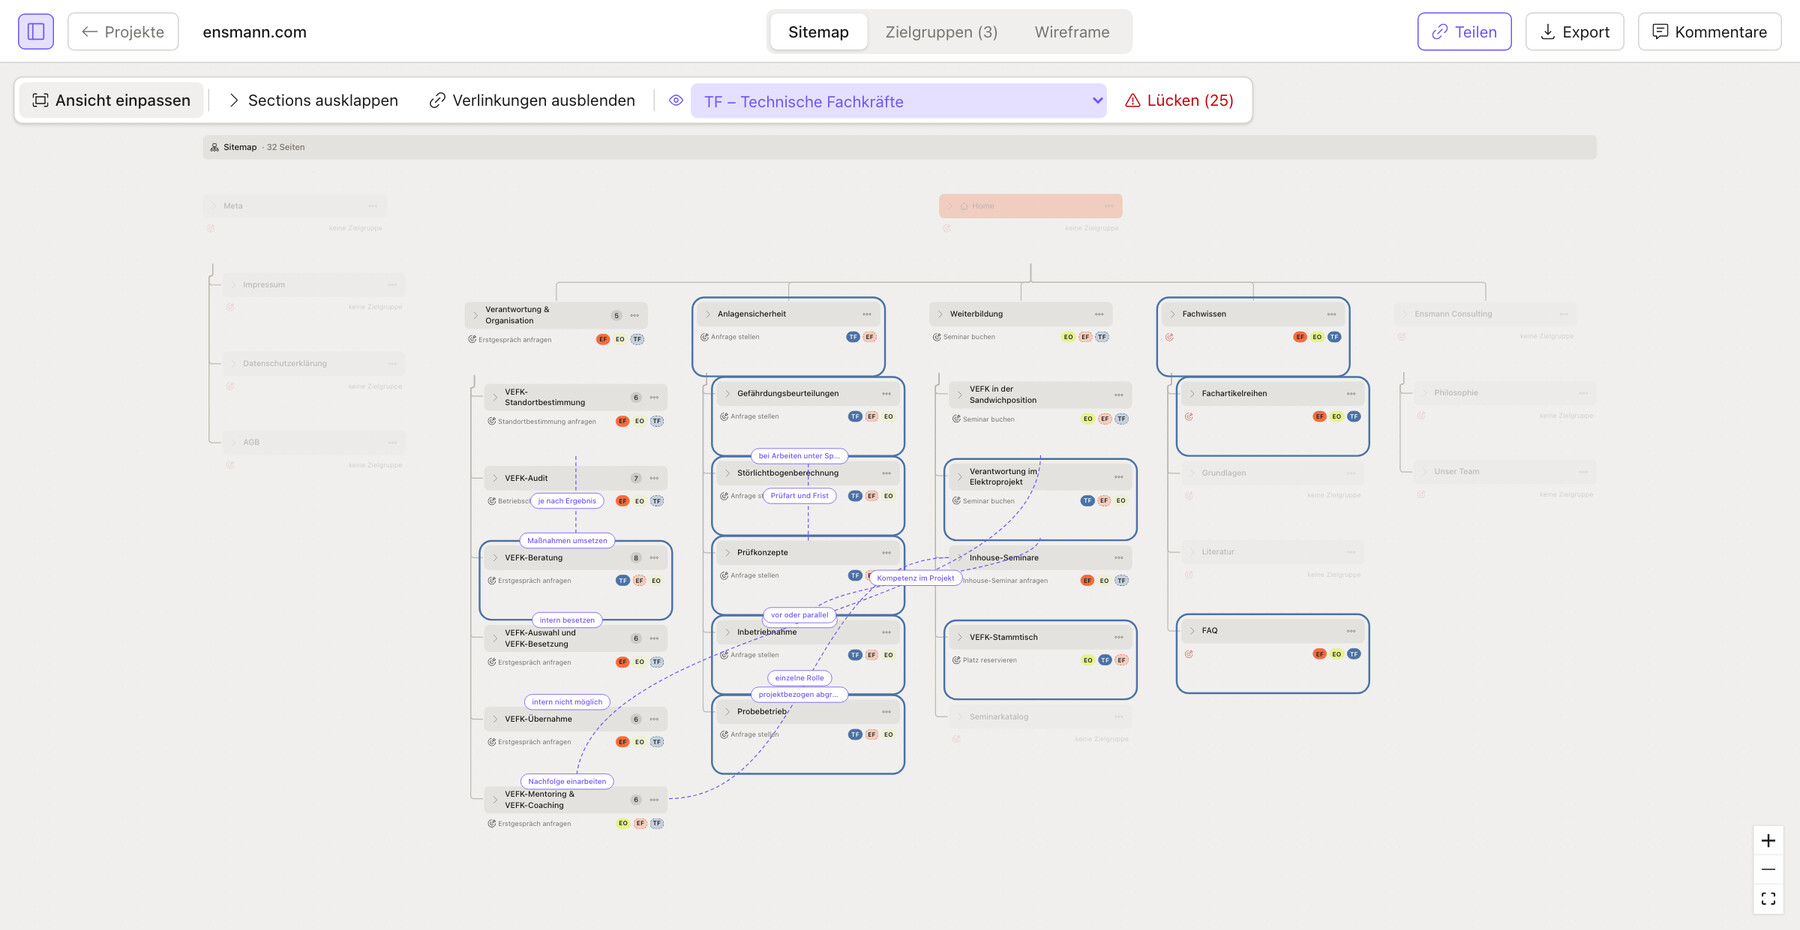Toggle Verlinkungen ausblenden

point(532,100)
